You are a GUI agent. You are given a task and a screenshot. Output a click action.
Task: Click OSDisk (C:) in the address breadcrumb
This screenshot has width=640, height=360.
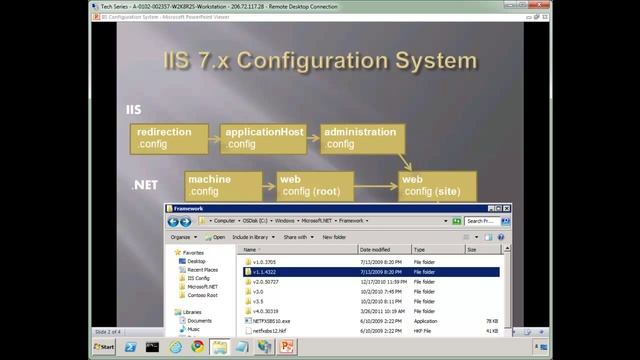[x=255, y=221]
